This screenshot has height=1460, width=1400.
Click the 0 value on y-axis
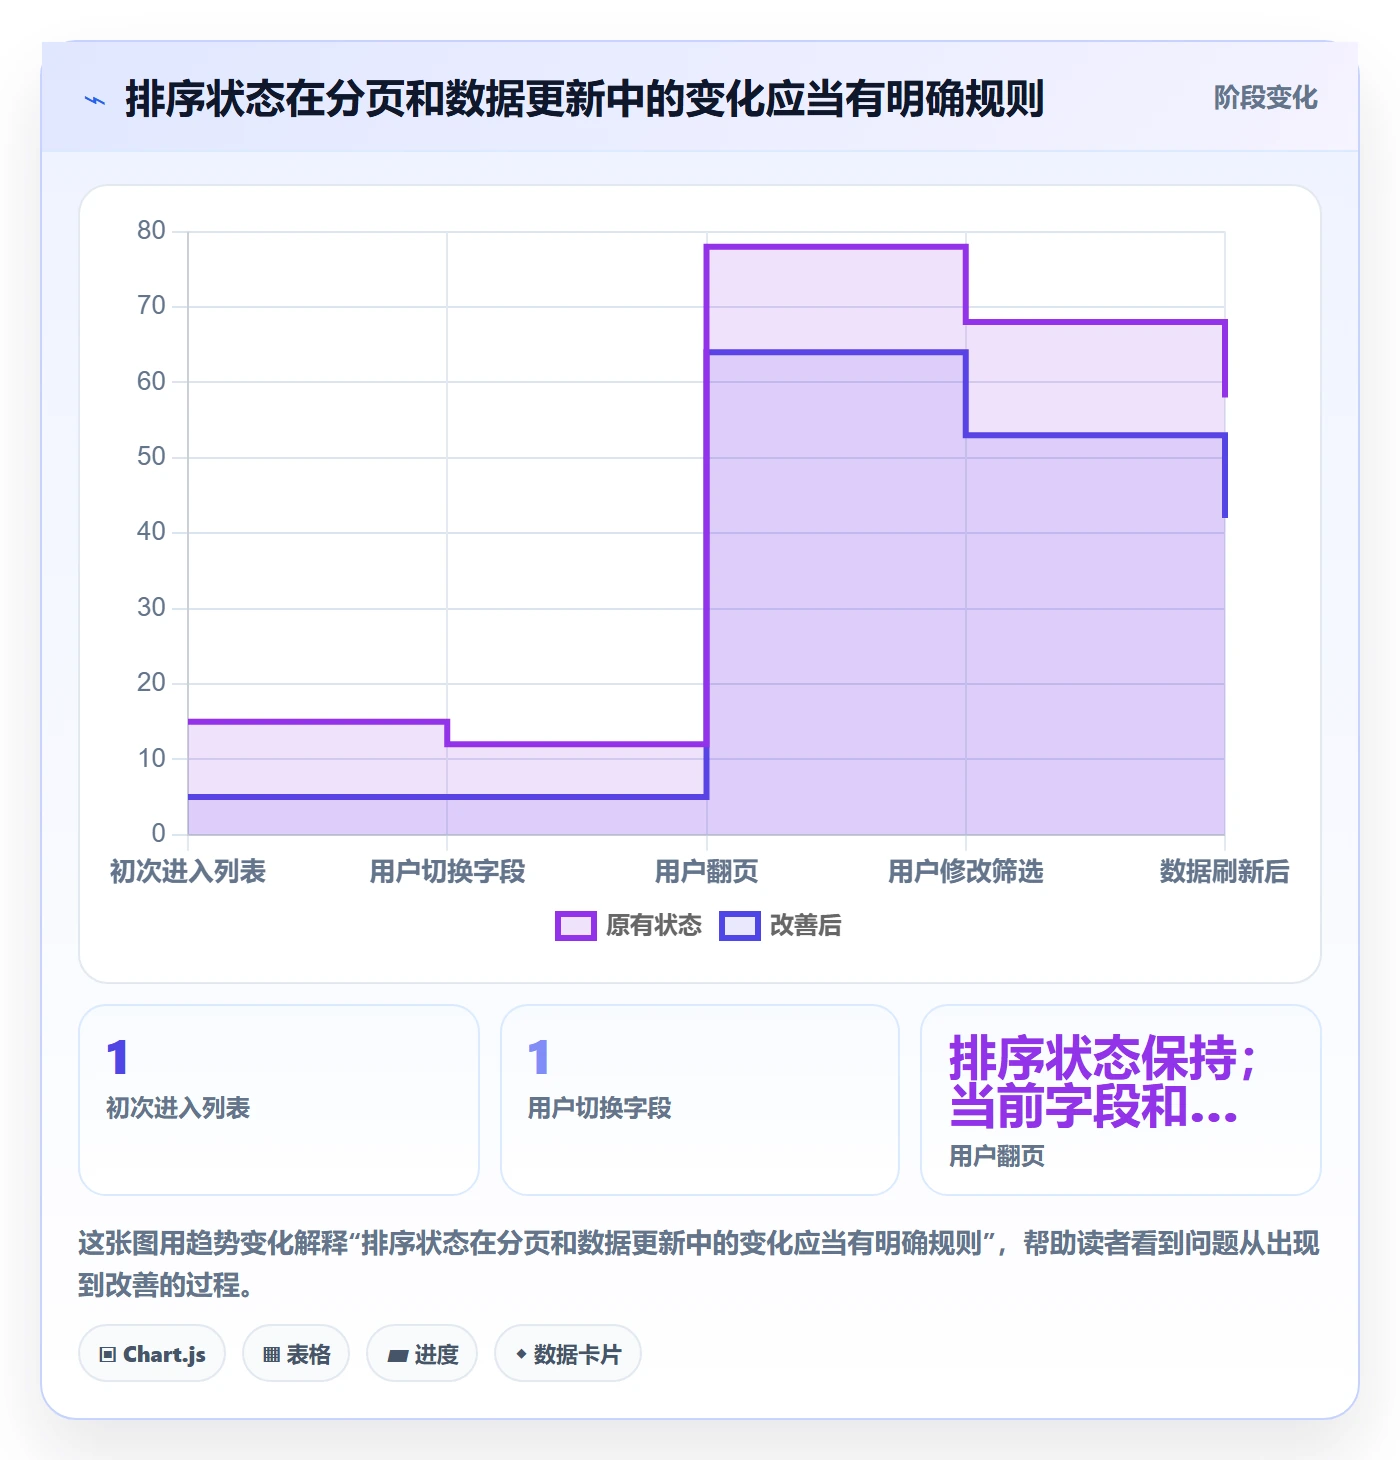coord(158,834)
